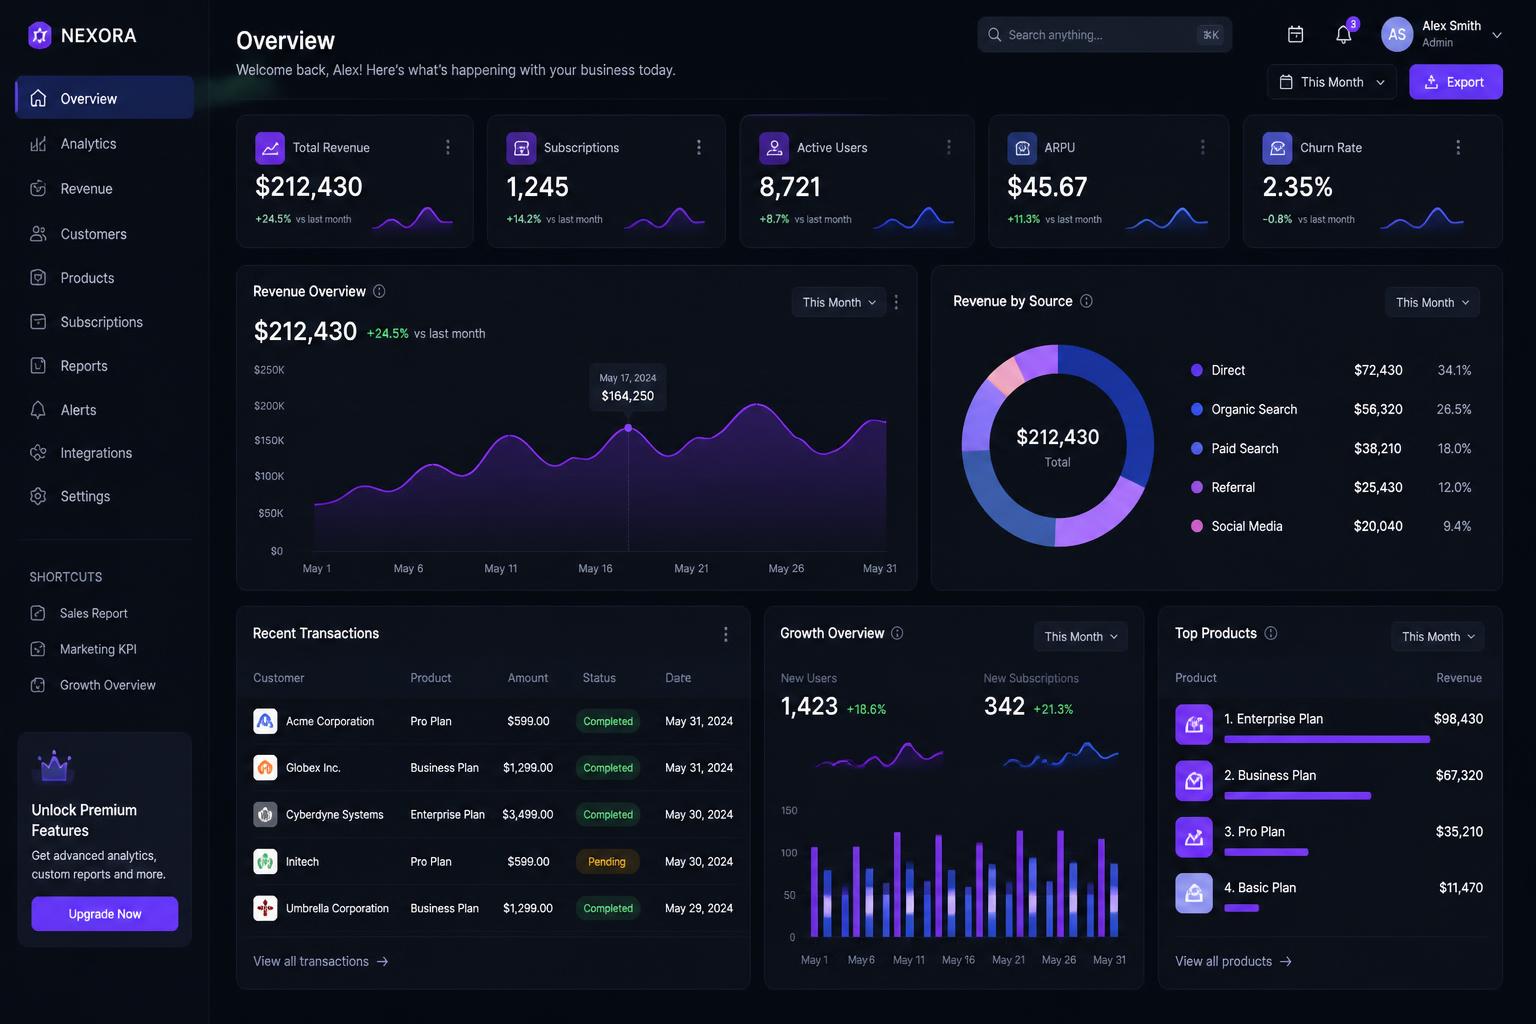Viewport: 1536px width, 1024px height.
Task: Show Growth Overview info icon
Action: point(897,633)
